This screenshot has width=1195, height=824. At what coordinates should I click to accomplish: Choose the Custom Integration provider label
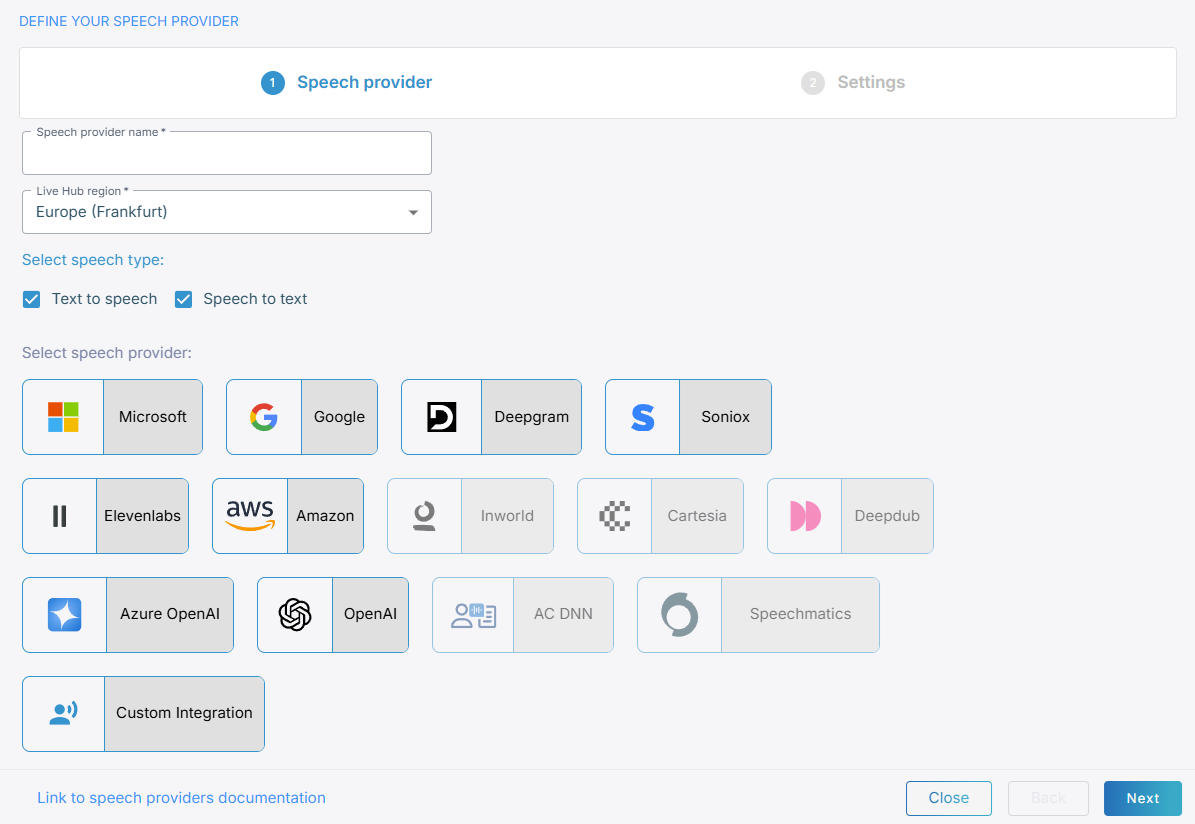tap(184, 713)
